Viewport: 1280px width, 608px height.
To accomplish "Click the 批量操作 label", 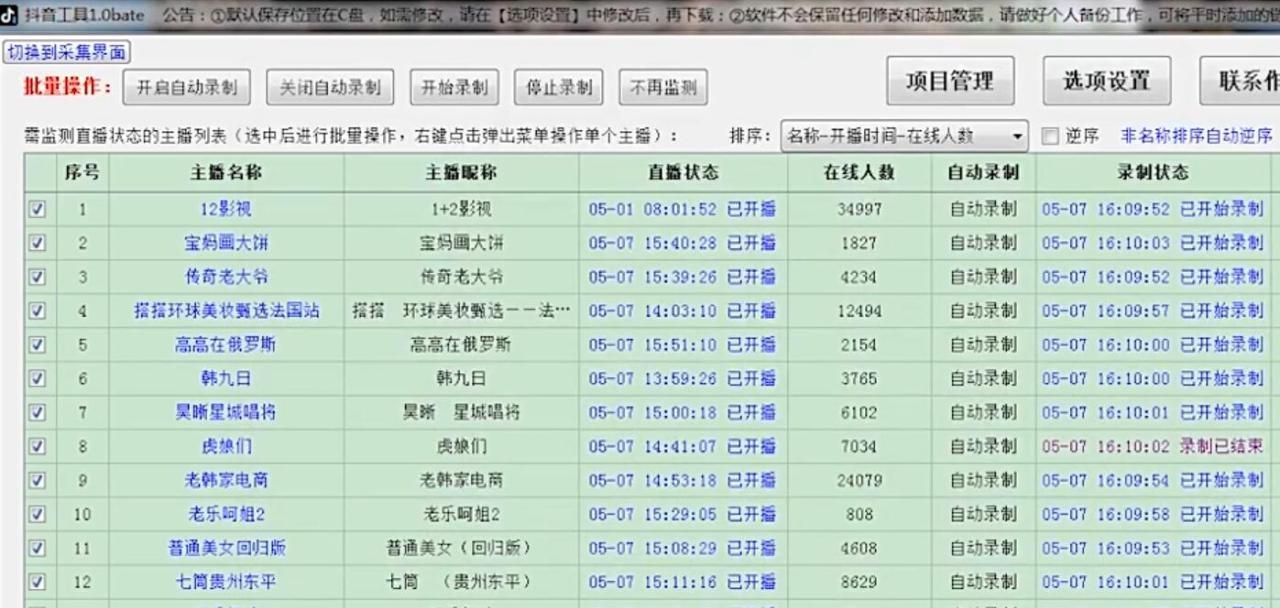I will click(x=68, y=87).
